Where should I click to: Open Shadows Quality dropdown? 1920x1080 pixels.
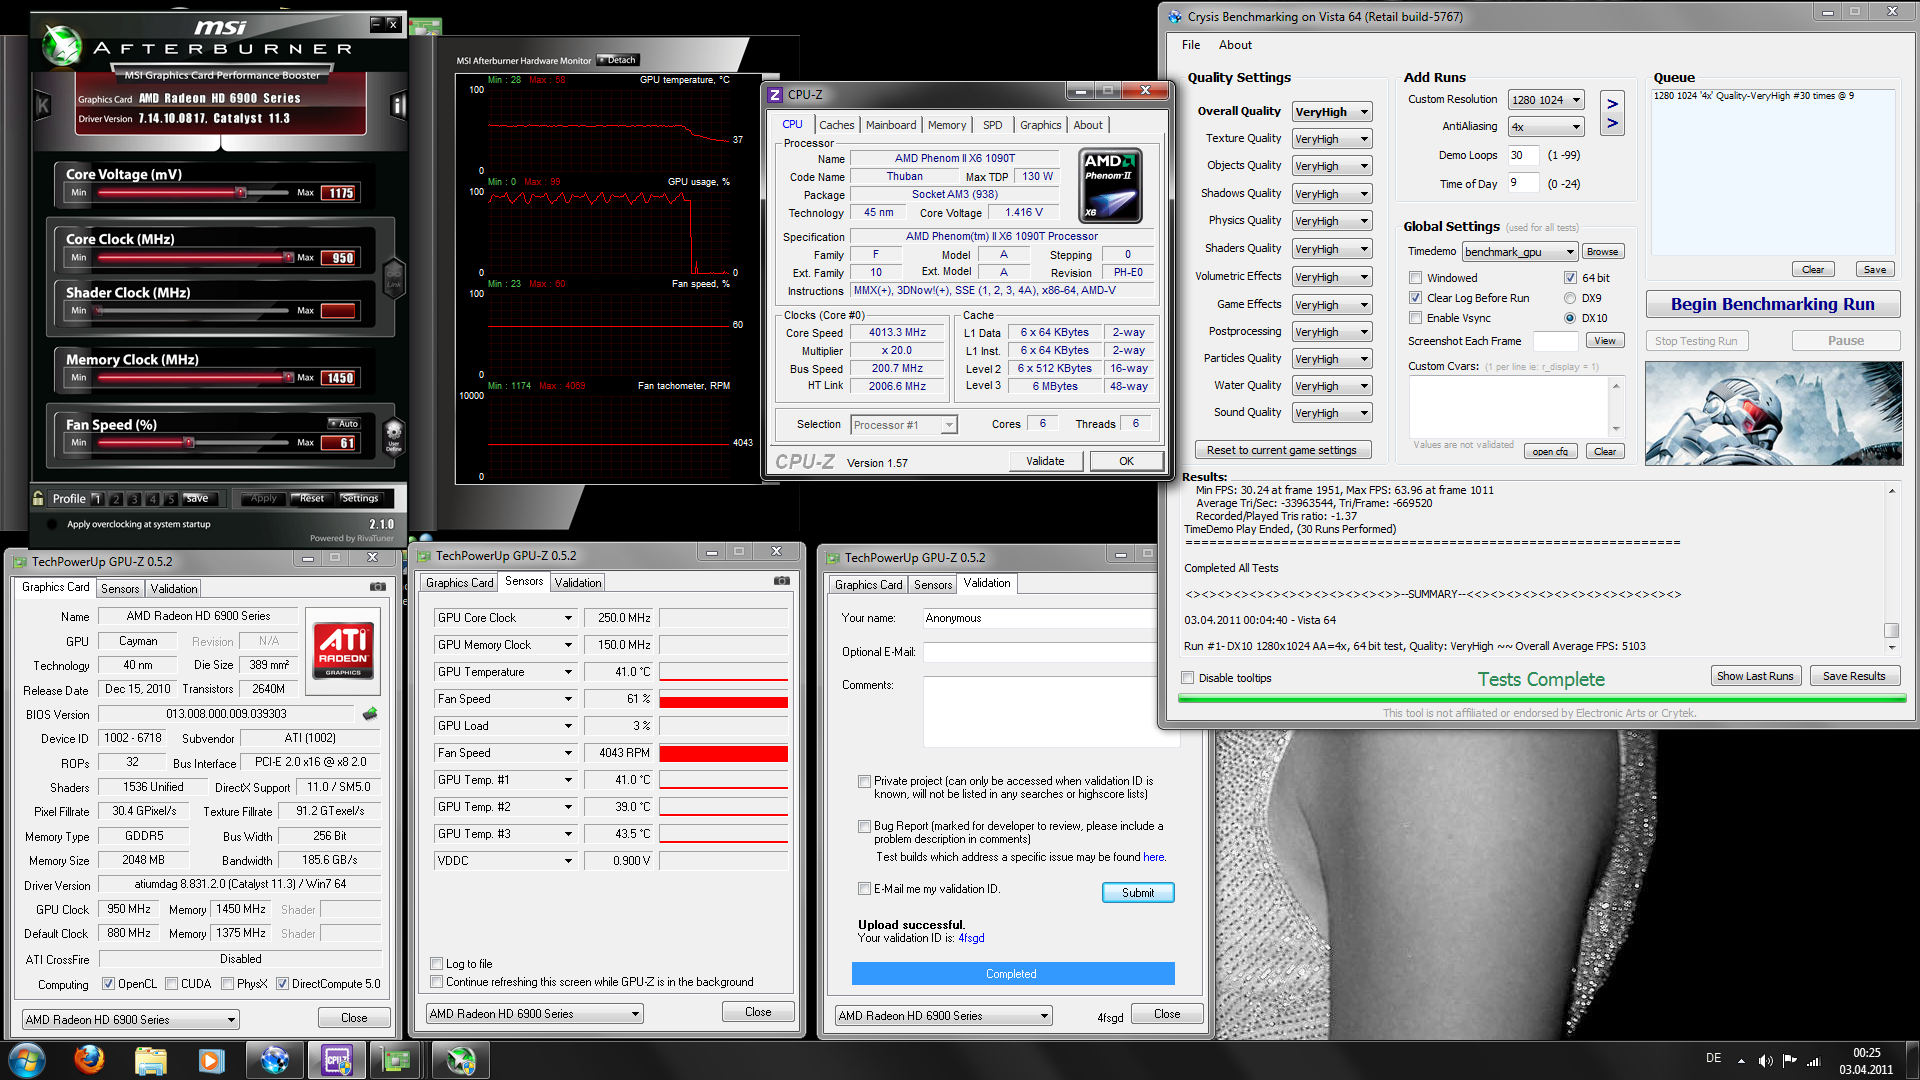point(1332,194)
